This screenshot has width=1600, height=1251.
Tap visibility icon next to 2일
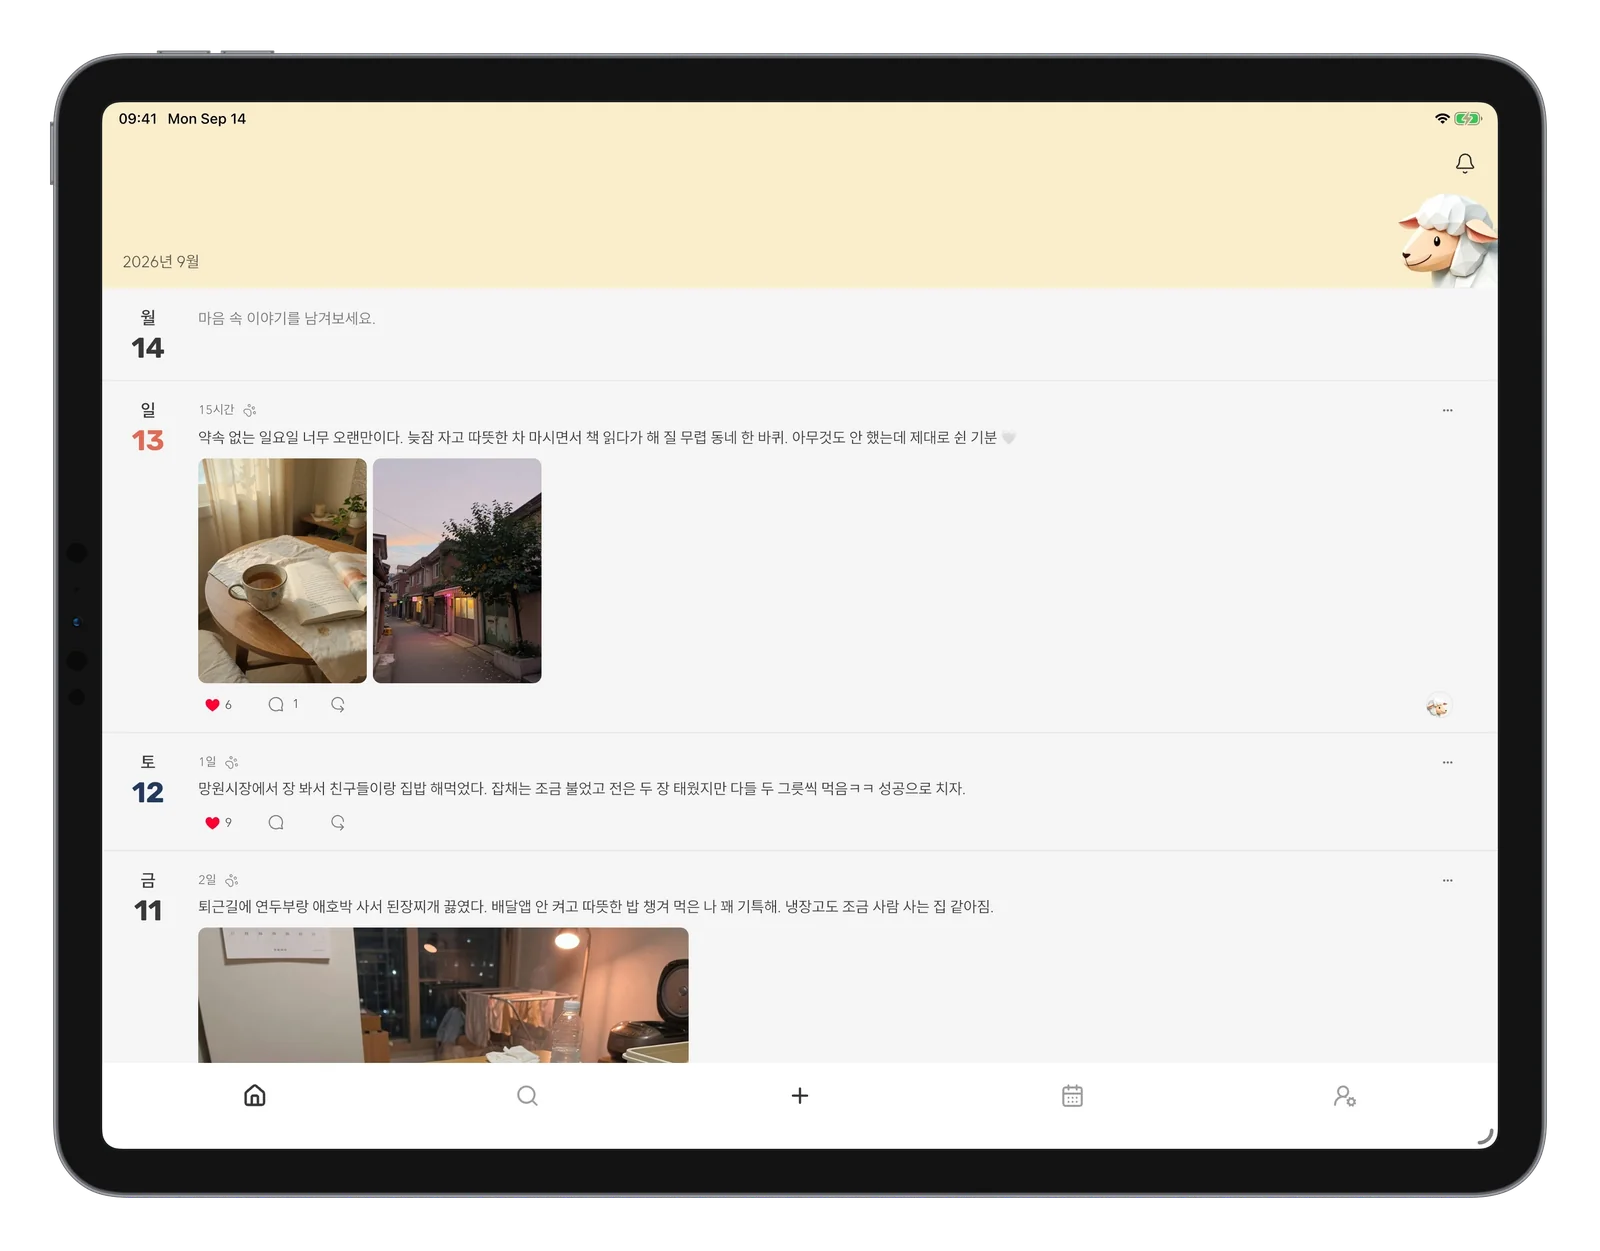(232, 881)
